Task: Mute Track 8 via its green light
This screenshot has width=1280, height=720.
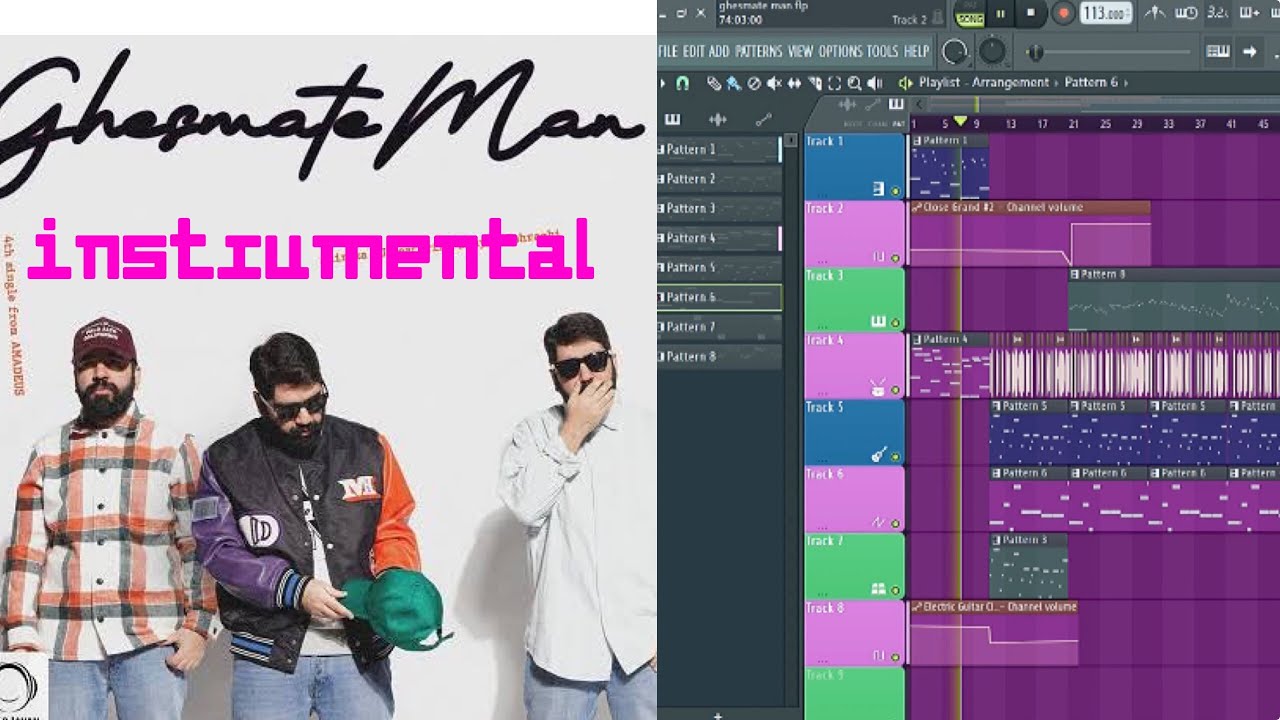Action: pos(896,657)
